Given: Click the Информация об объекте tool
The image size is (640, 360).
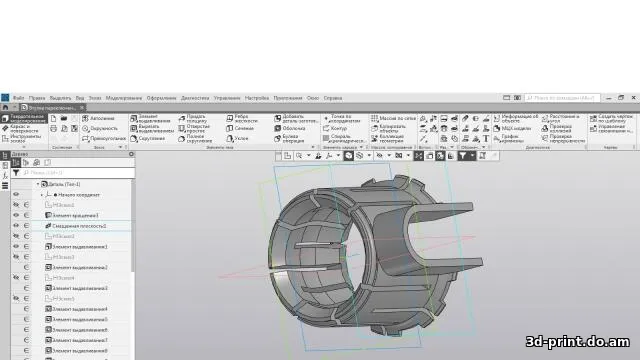Looking at the screenshot, I should point(516,118).
